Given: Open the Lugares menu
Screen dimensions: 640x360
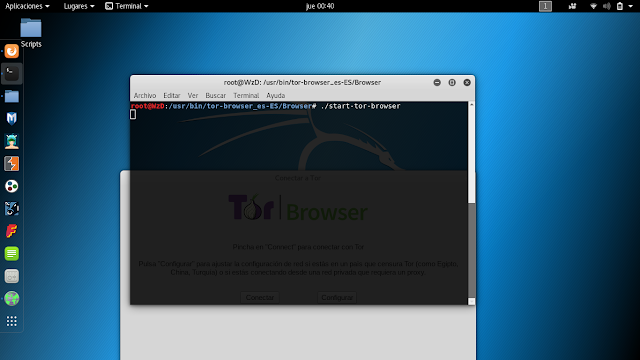Looking at the screenshot, I should 79,6.
